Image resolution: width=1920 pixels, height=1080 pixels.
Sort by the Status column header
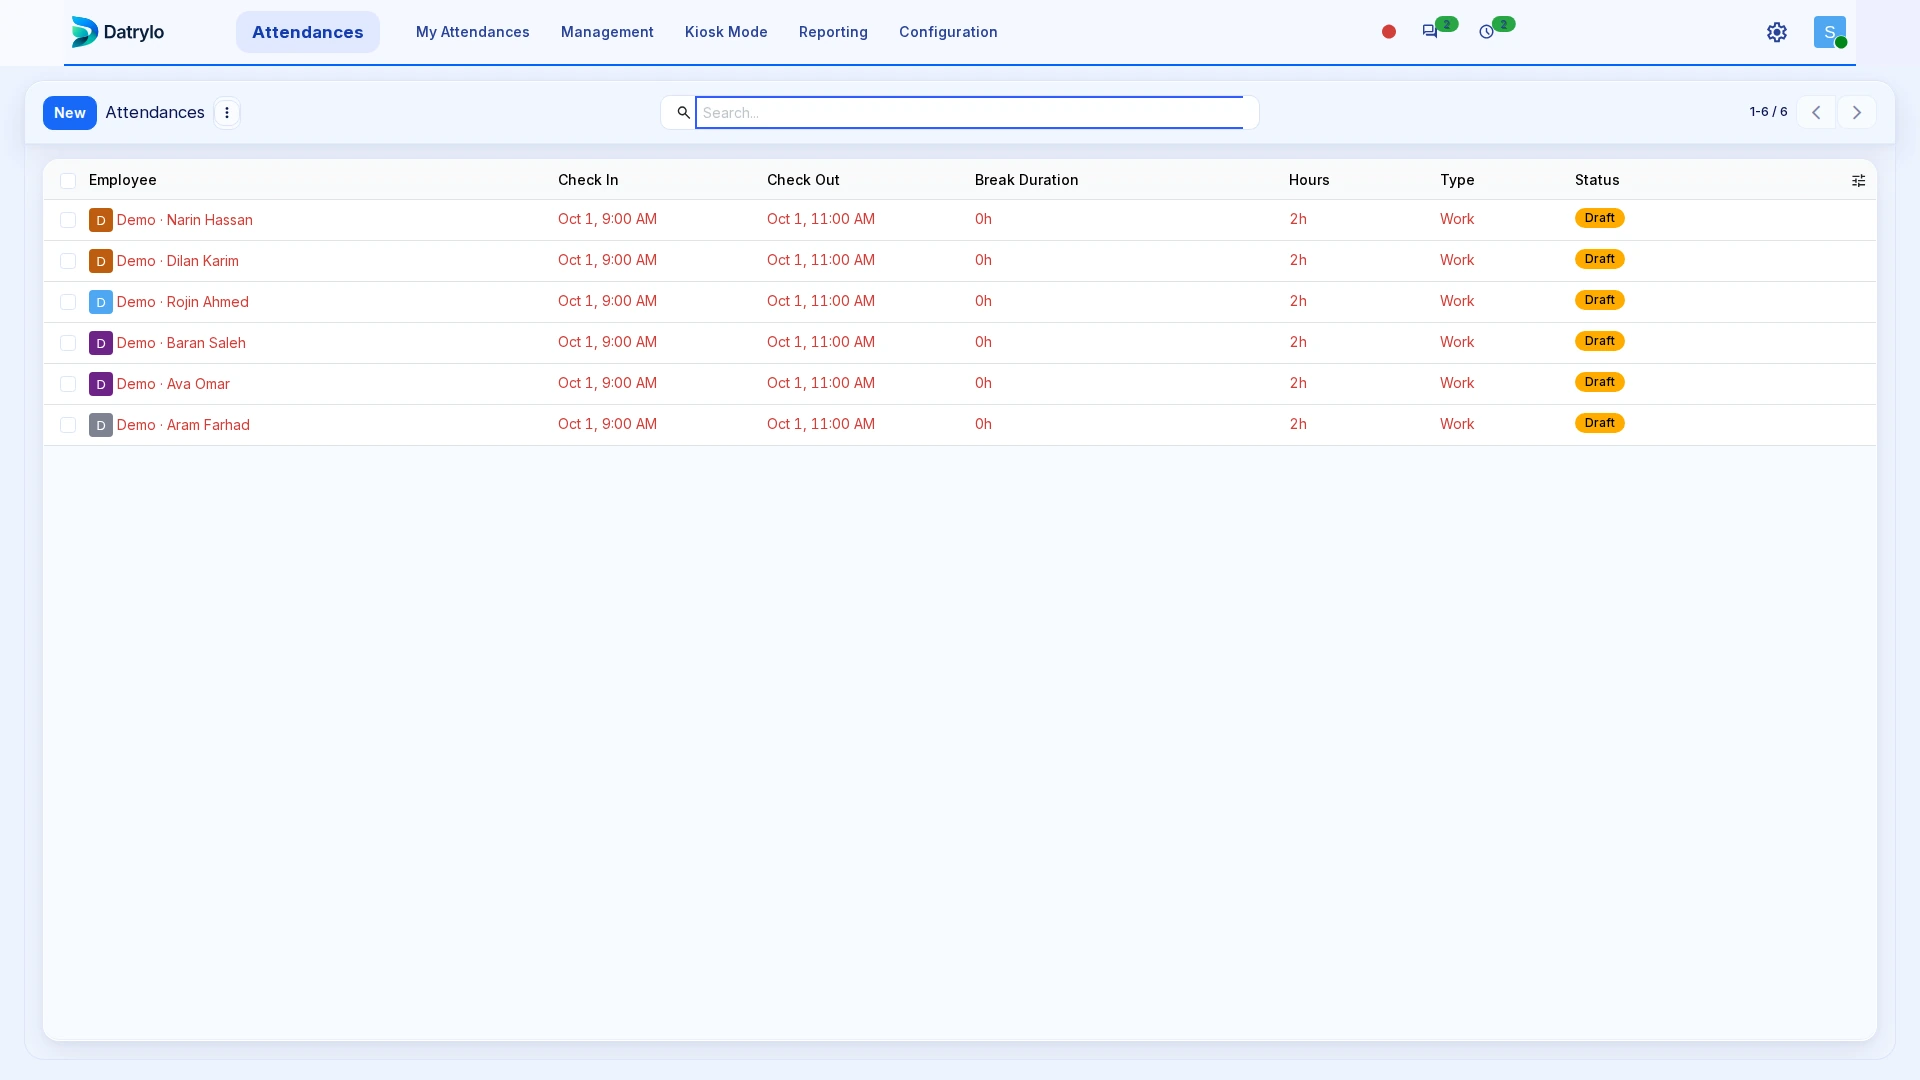coord(1597,180)
